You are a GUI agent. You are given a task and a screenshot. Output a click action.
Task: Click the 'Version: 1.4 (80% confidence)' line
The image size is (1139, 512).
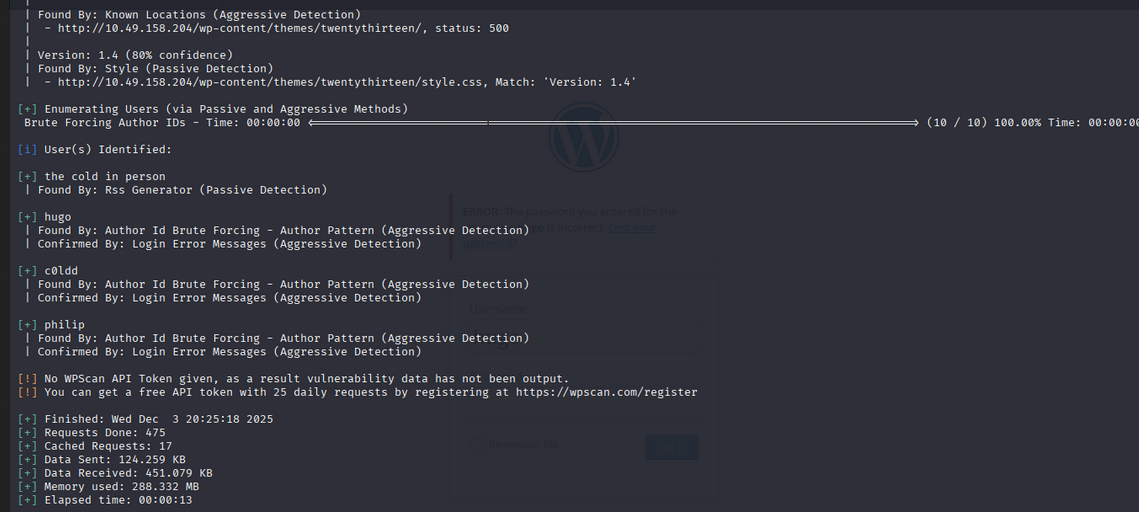point(135,55)
